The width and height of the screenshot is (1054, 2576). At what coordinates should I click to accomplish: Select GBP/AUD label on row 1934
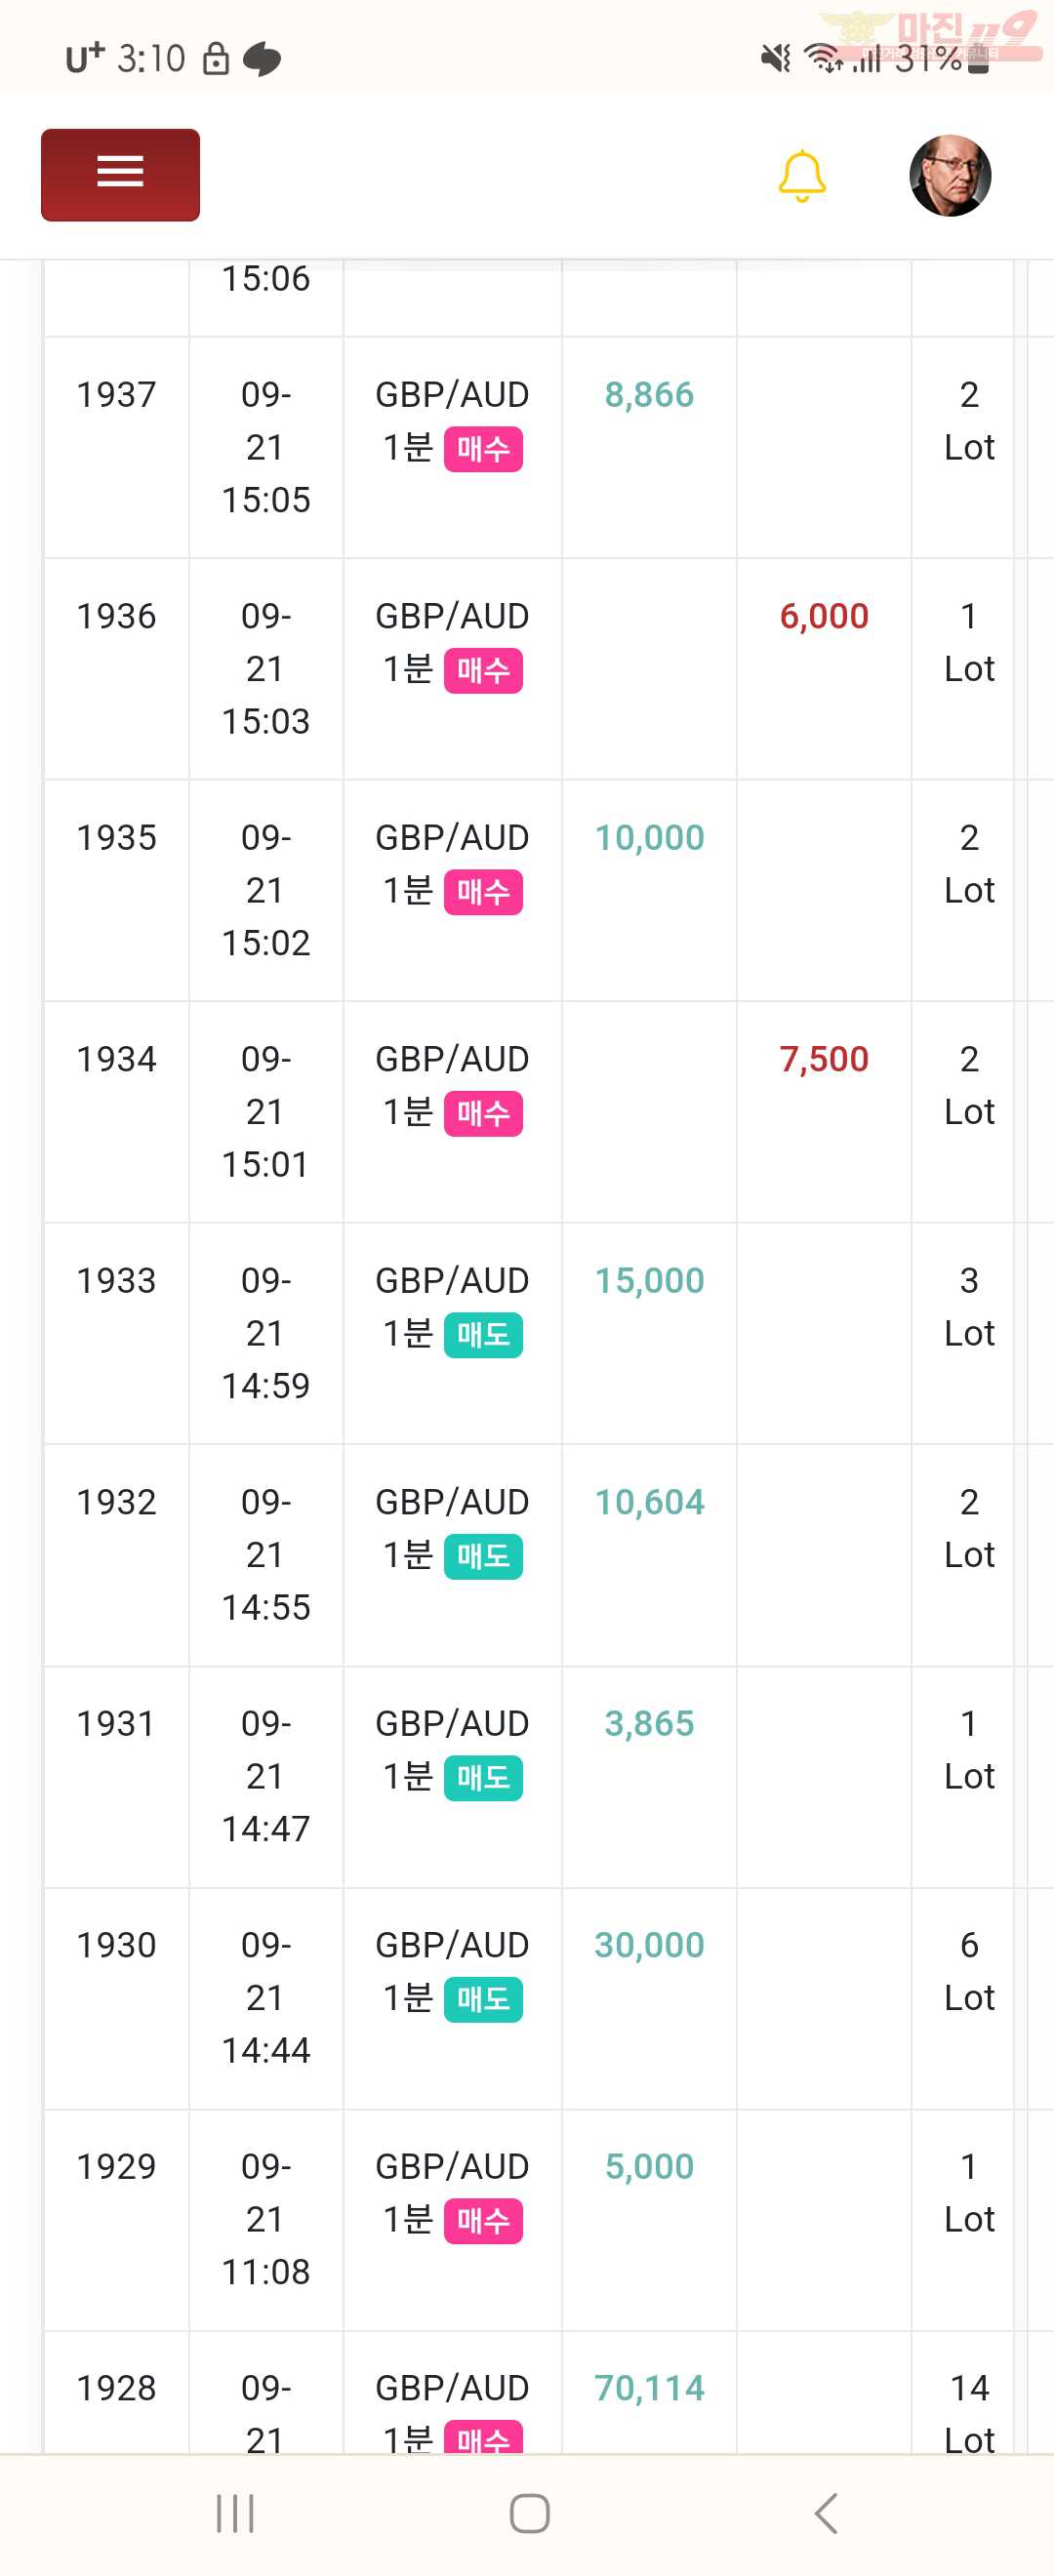point(452,1059)
